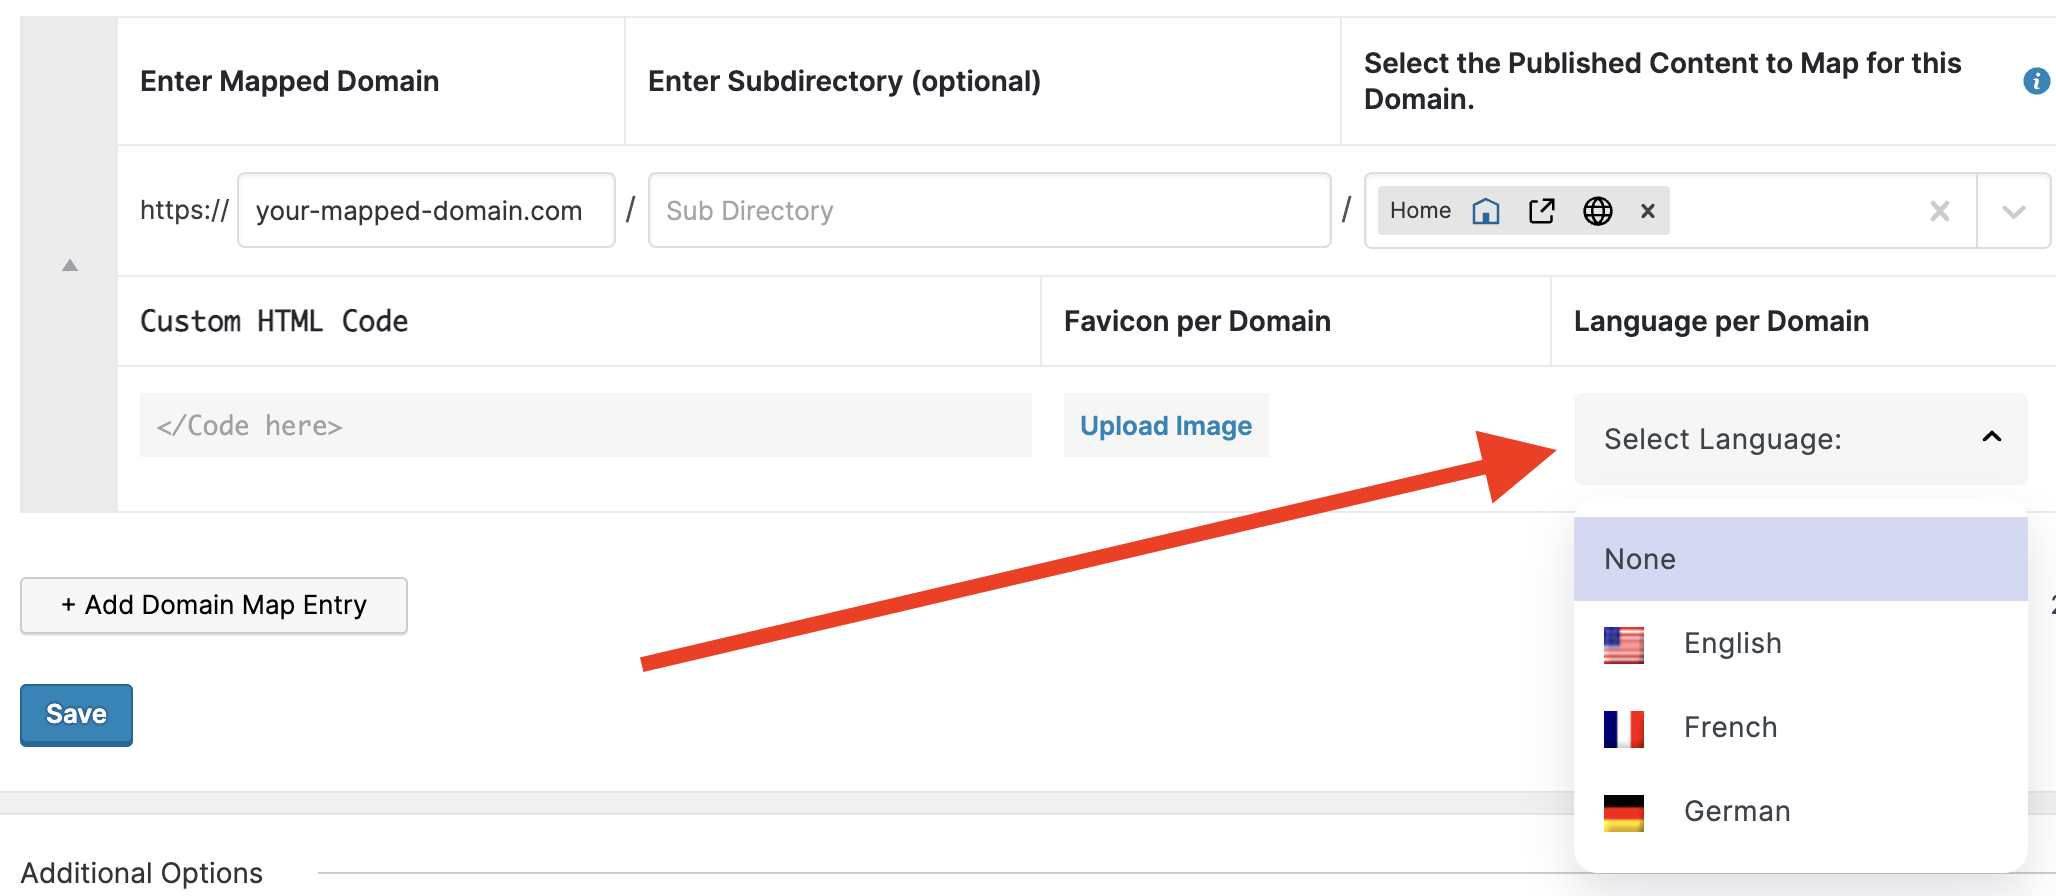Click the blue info icon
Viewport: 2056px width, 896px height.
click(2036, 81)
